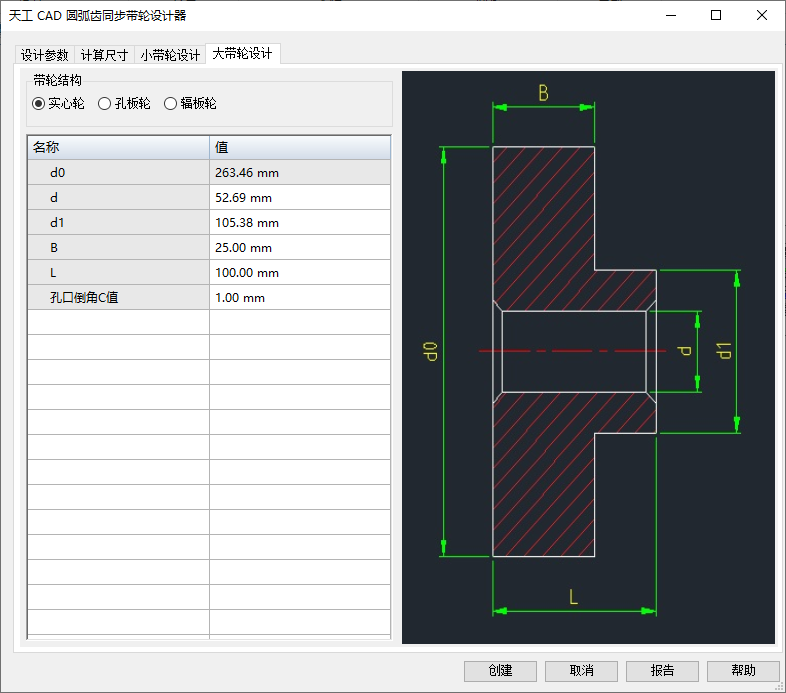Click the 帮助 button

coord(743,671)
